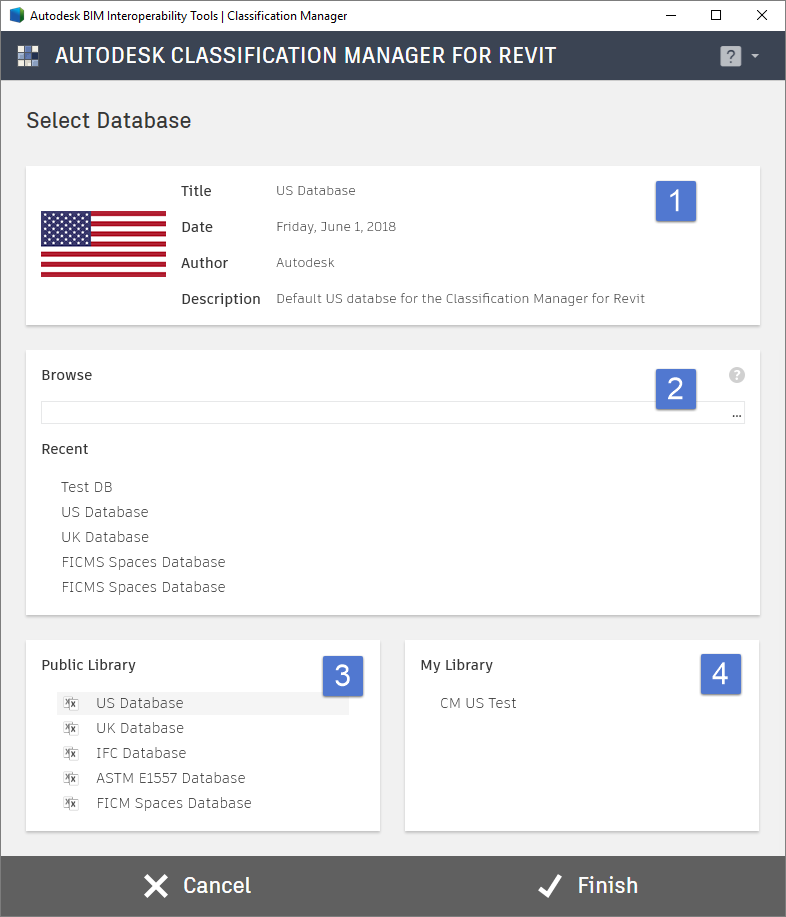
Task: Pick CM US Test in My Library
Action: [x=478, y=703]
